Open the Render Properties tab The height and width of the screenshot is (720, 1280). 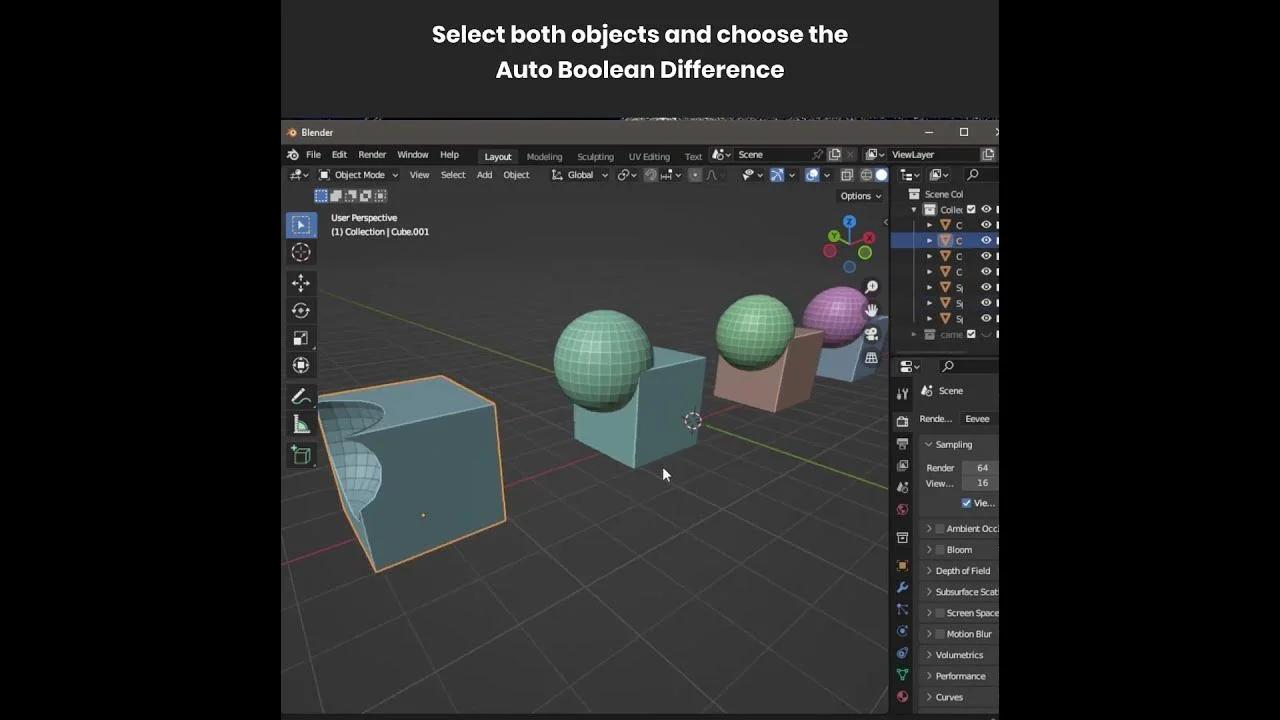[x=903, y=422]
